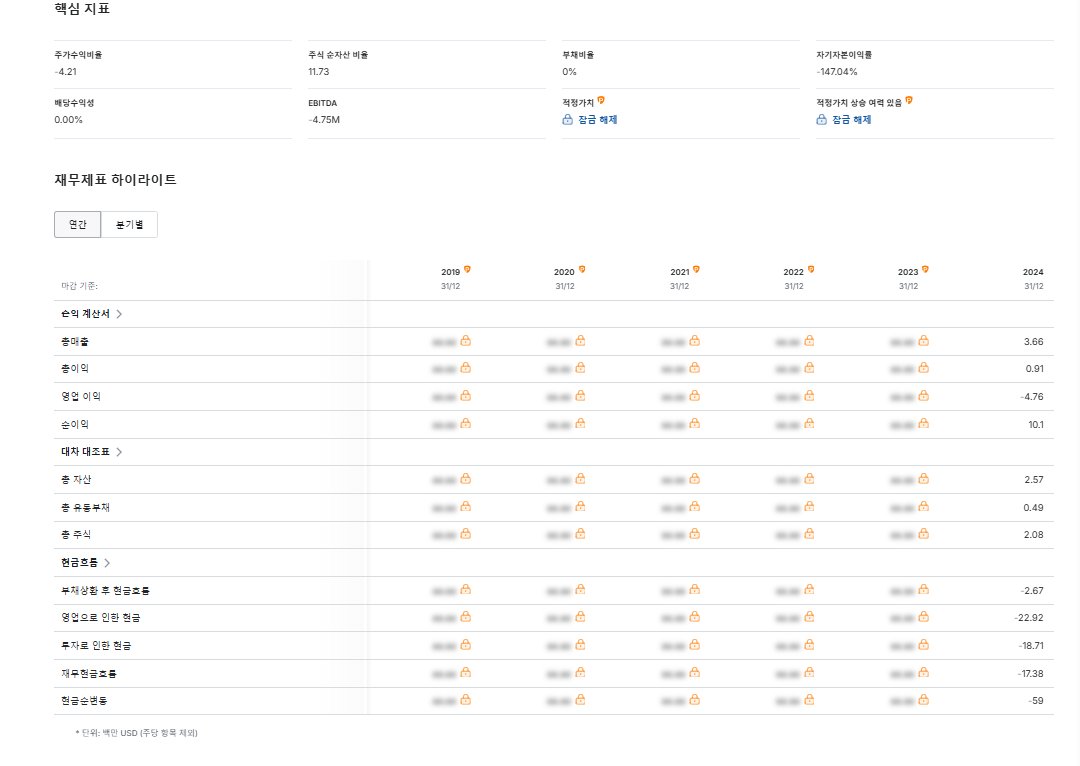Click the 2024 총이익 value 0.91
Viewport: 1080px width, 766px height.
coord(1034,369)
